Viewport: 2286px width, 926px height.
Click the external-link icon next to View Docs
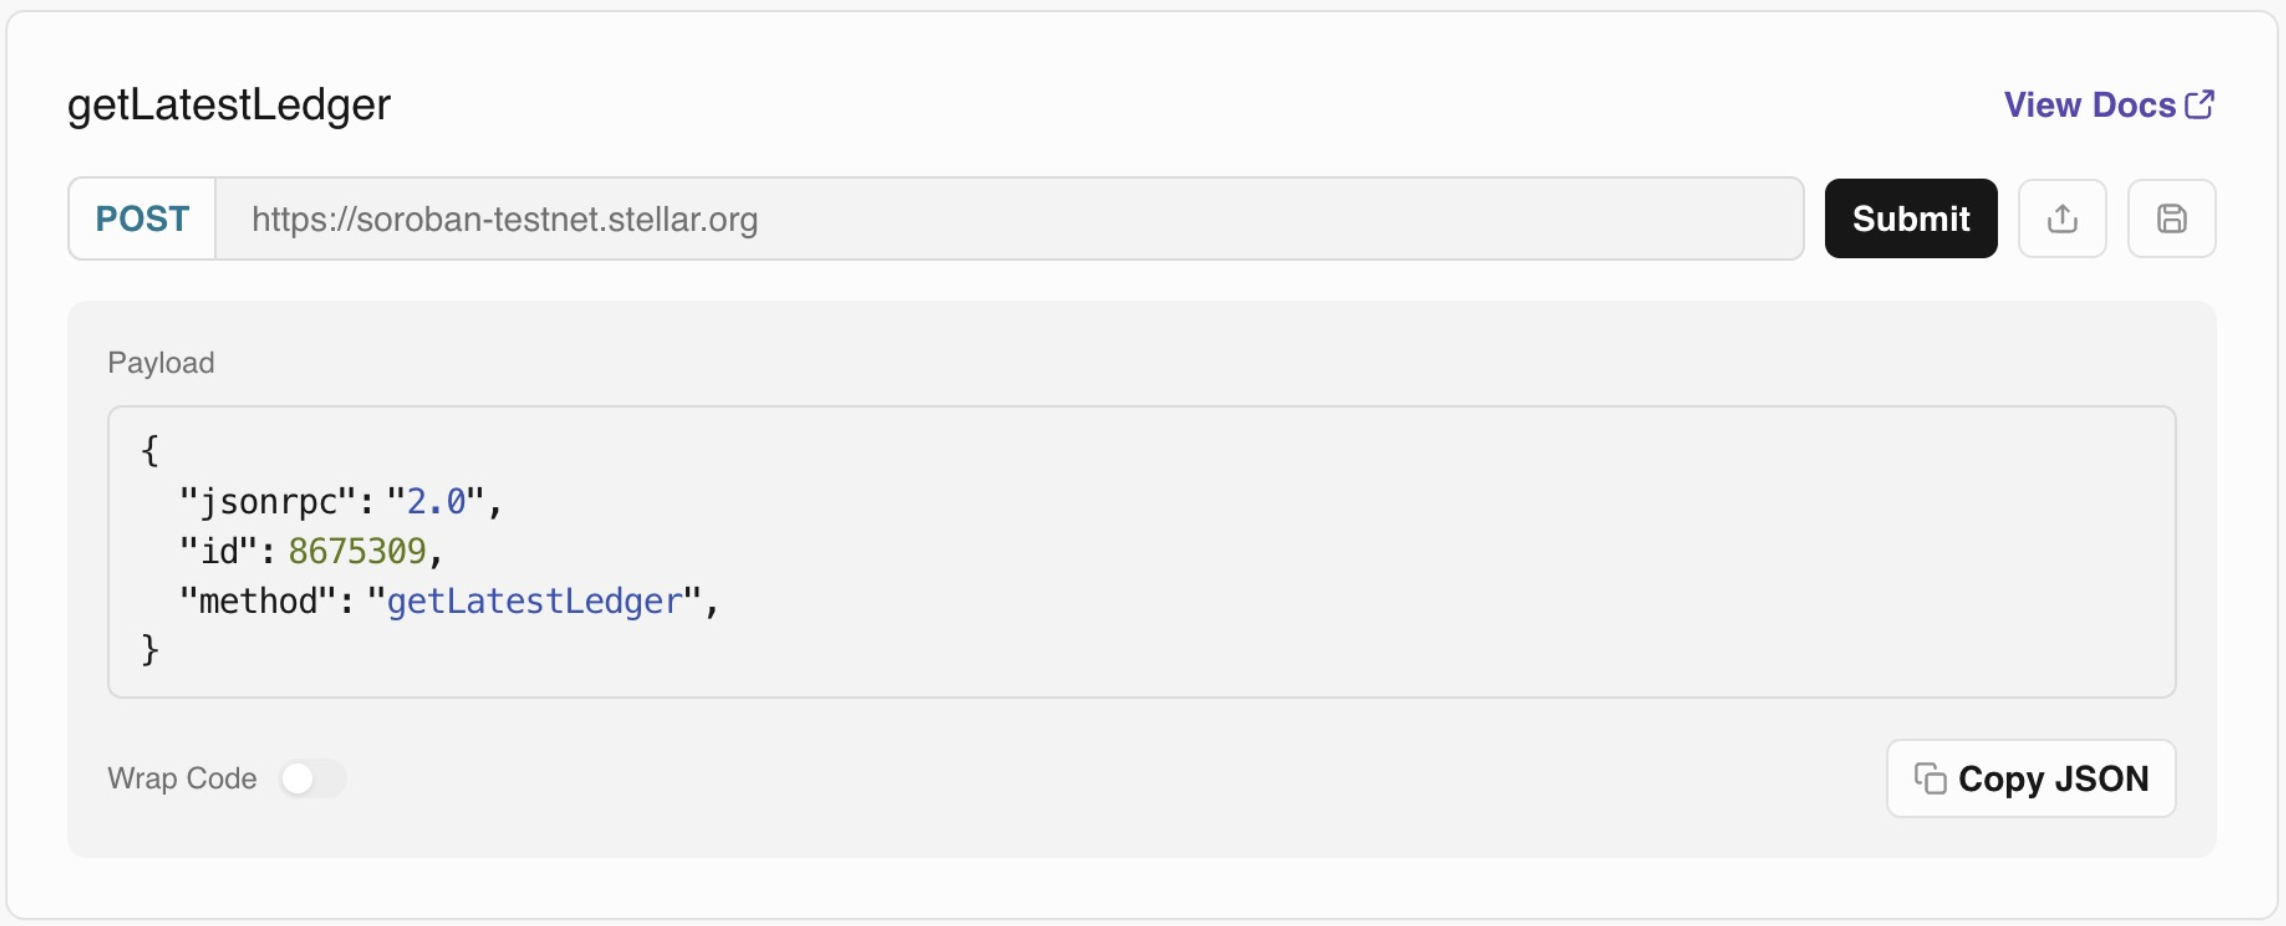[x=2200, y=103]
